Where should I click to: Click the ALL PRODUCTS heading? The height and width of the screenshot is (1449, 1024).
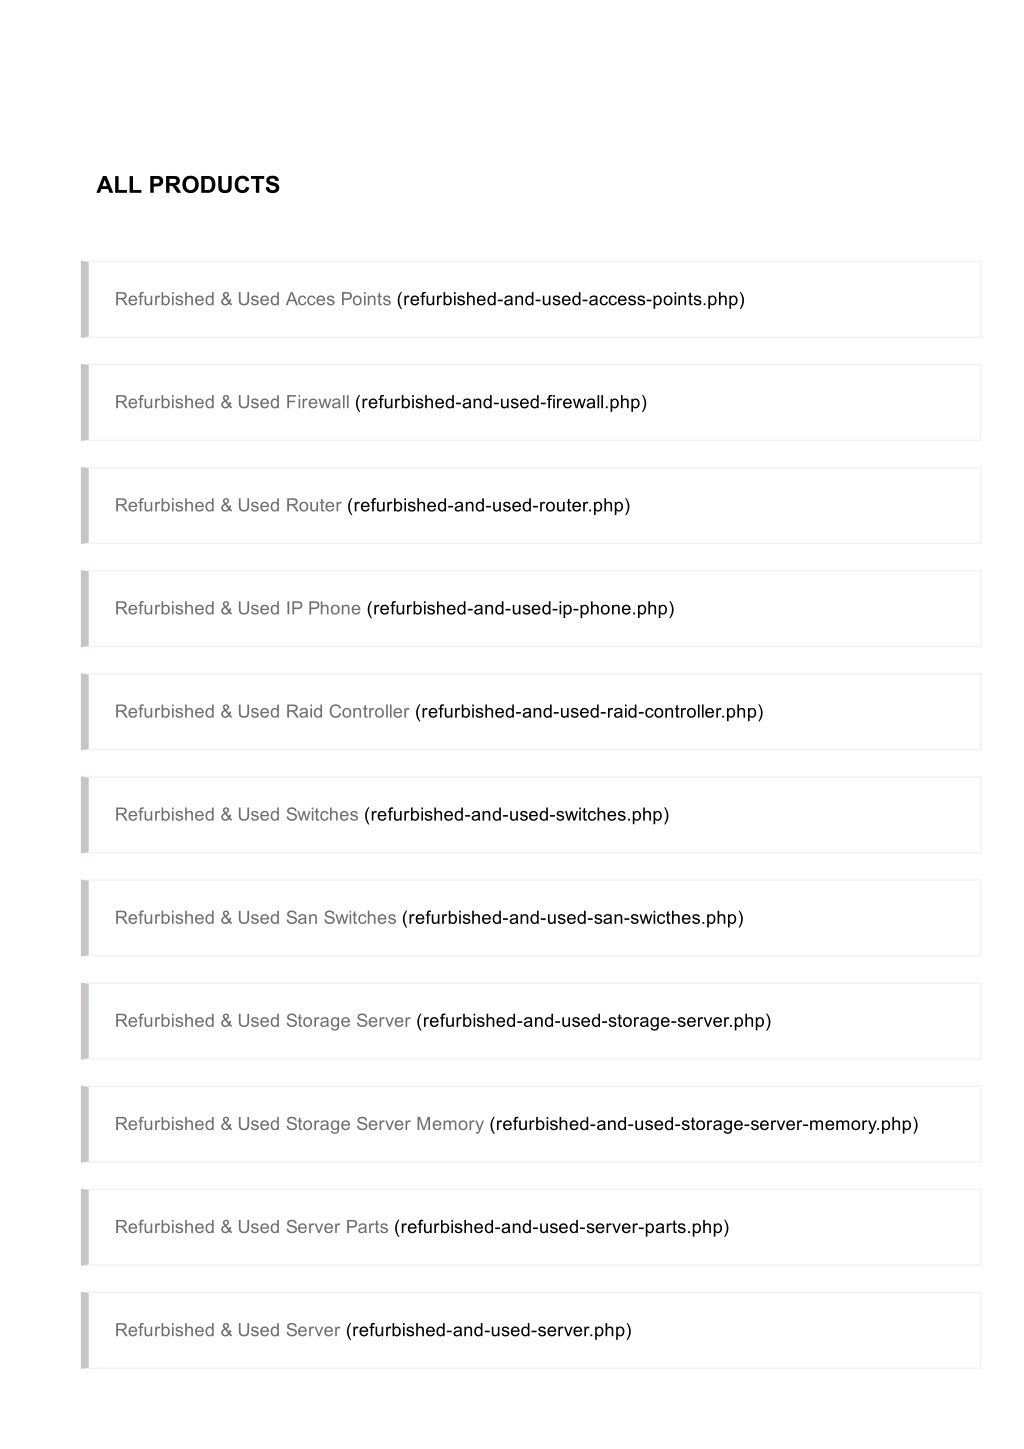click(188, 185)
